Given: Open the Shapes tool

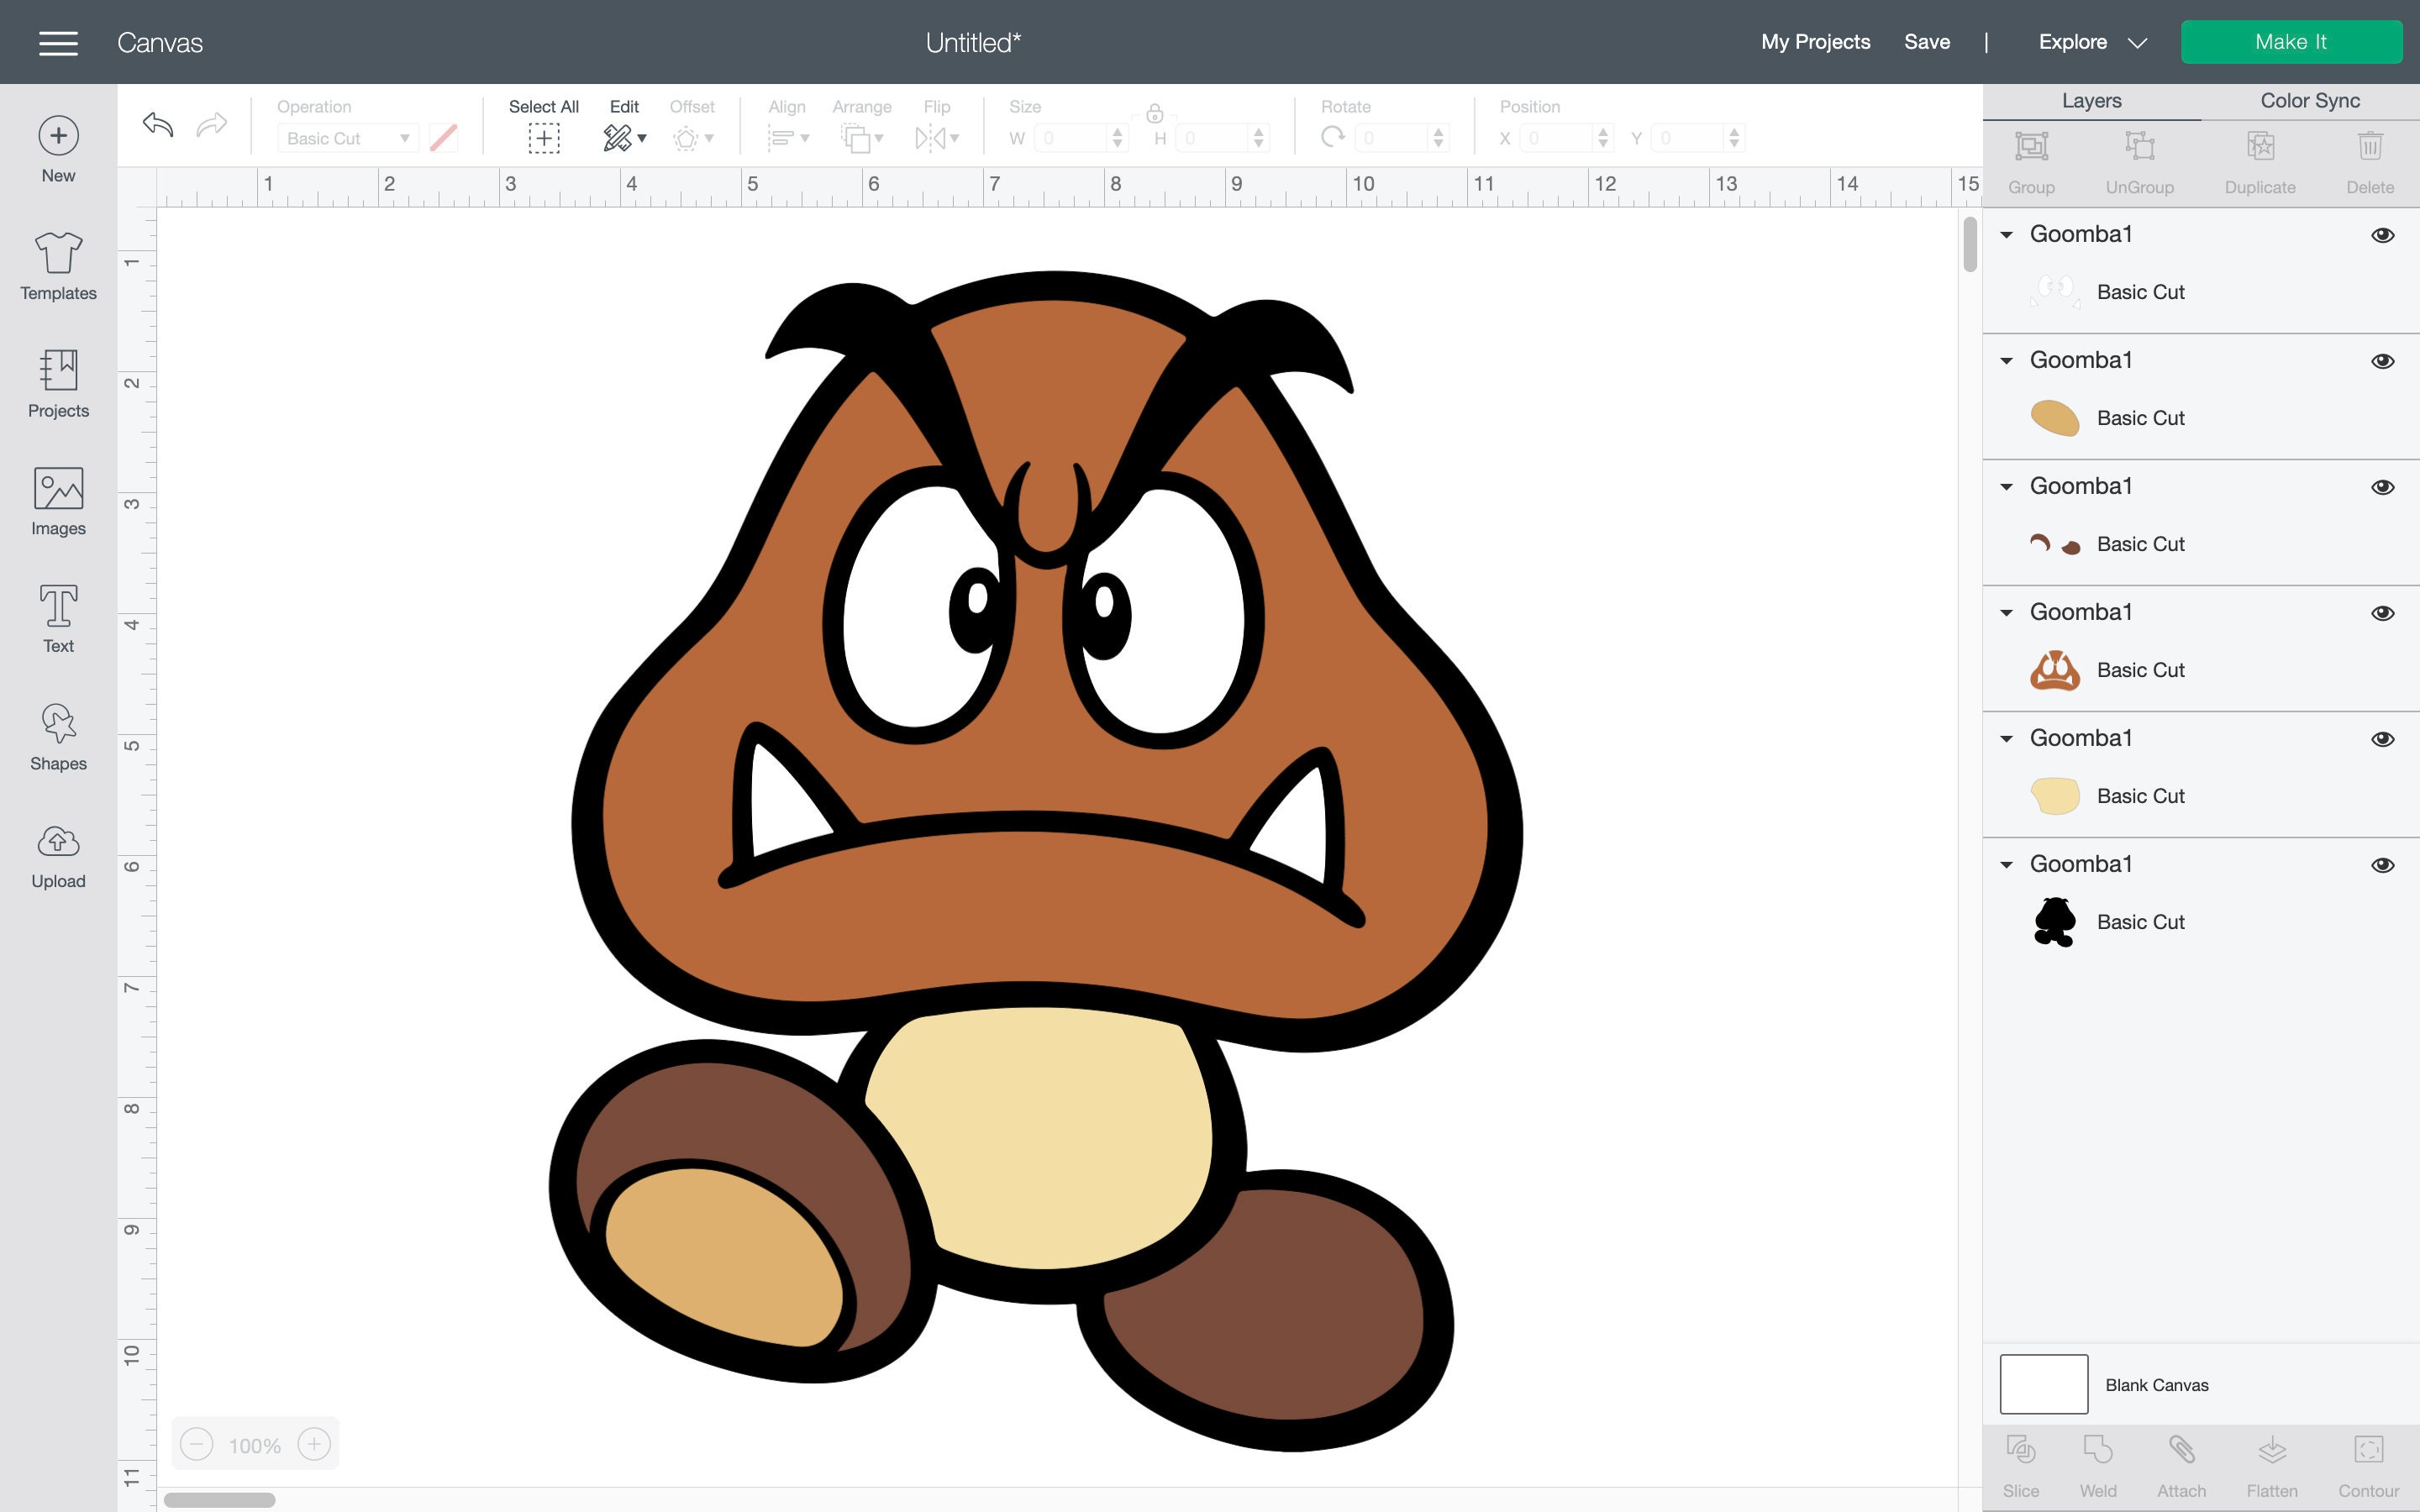Looking at the screenshot, I should [x=57, y=735].
